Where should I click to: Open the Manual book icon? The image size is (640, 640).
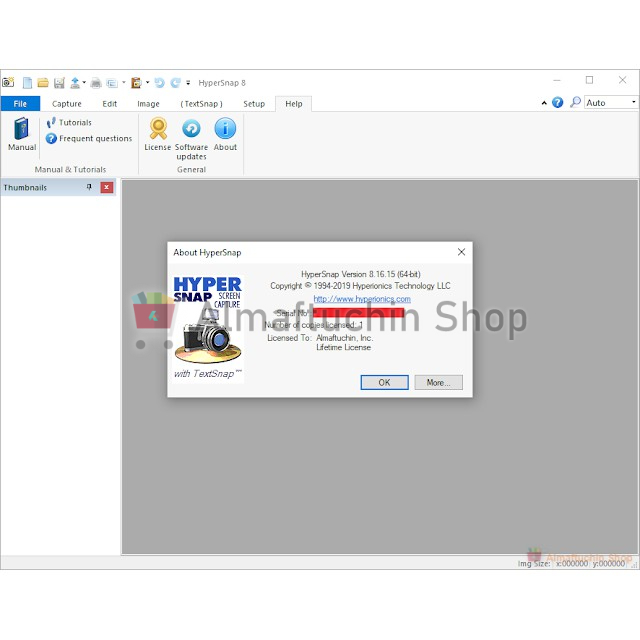[22, 134]
